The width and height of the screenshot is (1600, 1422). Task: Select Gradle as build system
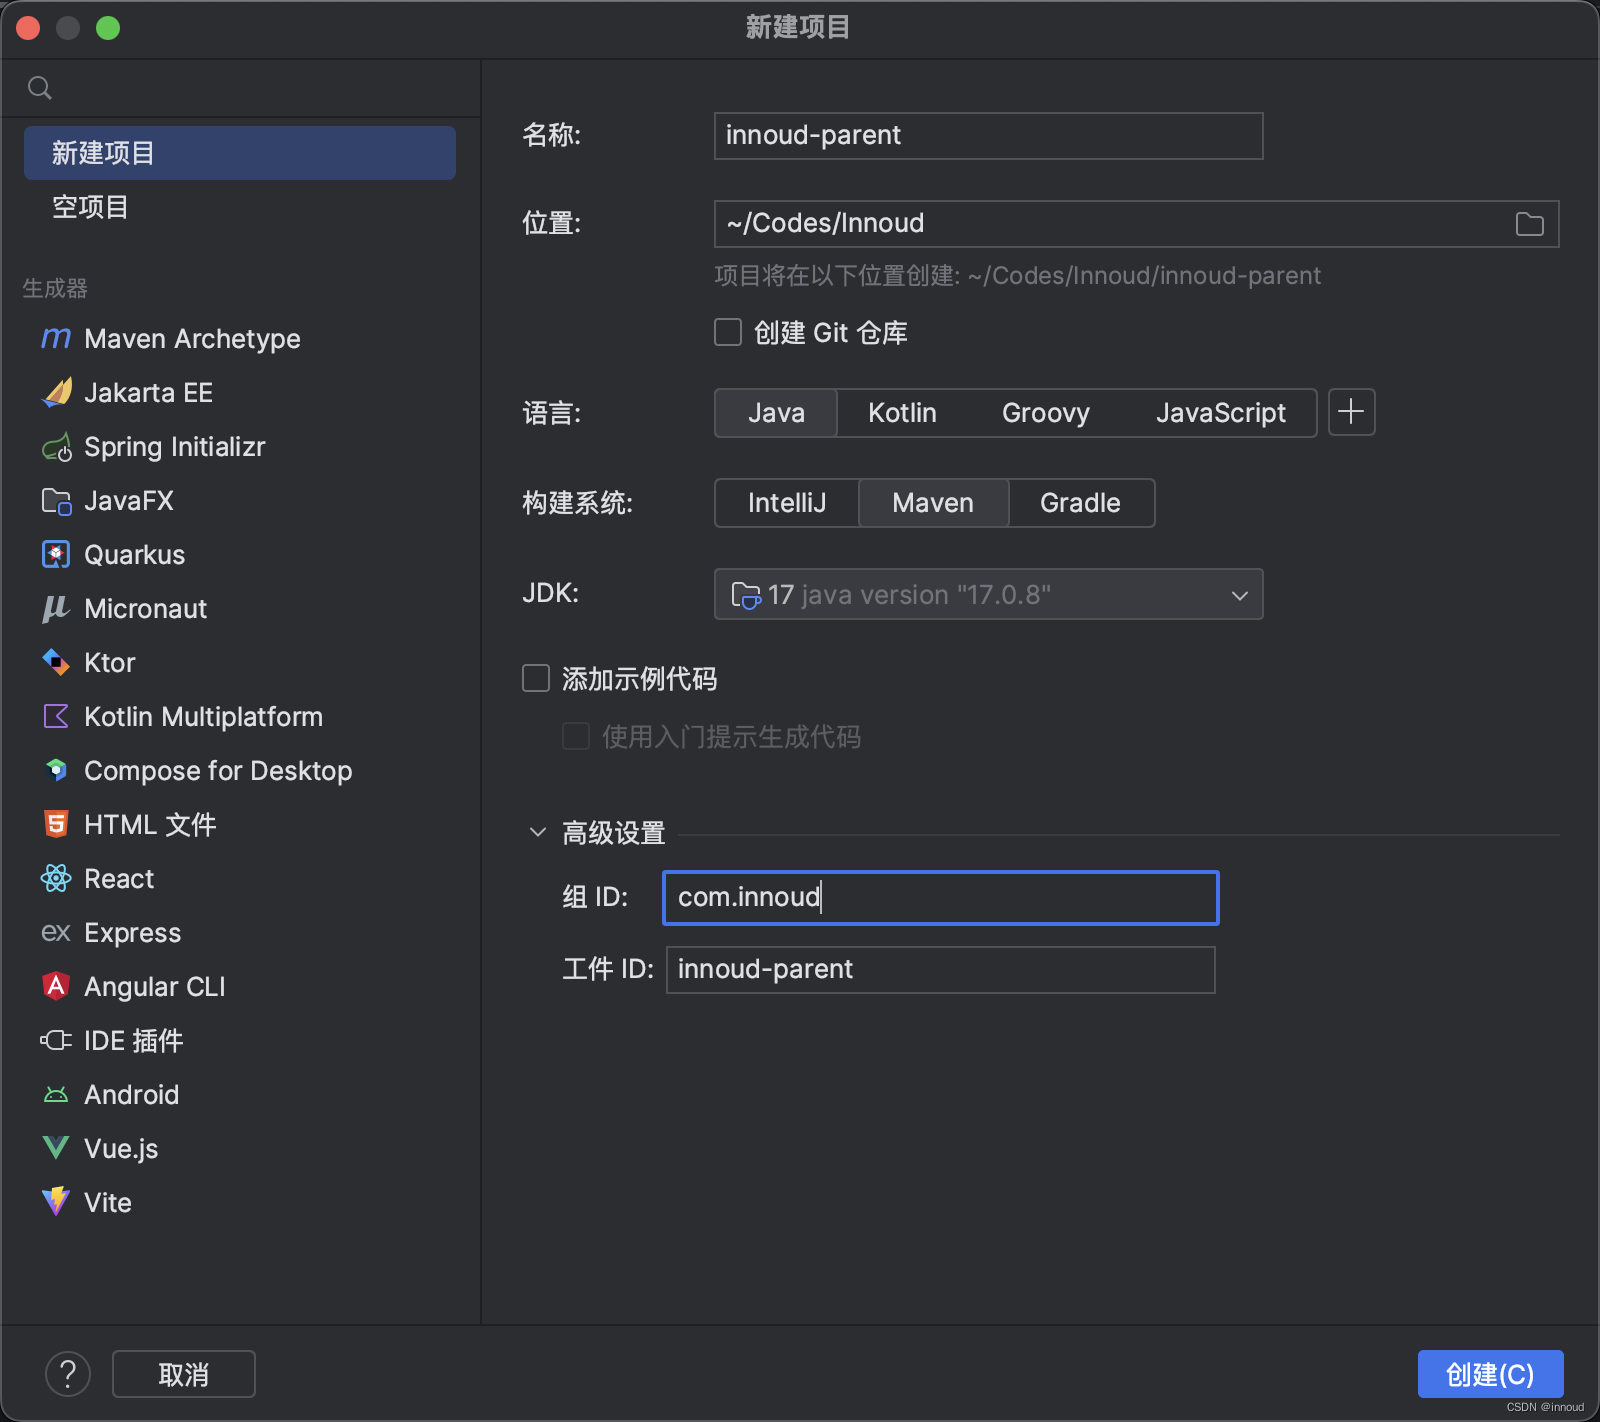[1080, 503]
